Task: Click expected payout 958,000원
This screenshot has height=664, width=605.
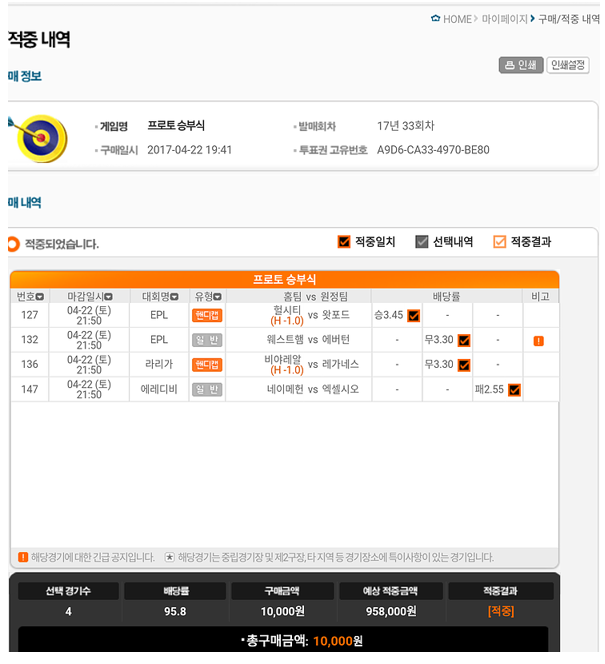Action: (391, 611)
